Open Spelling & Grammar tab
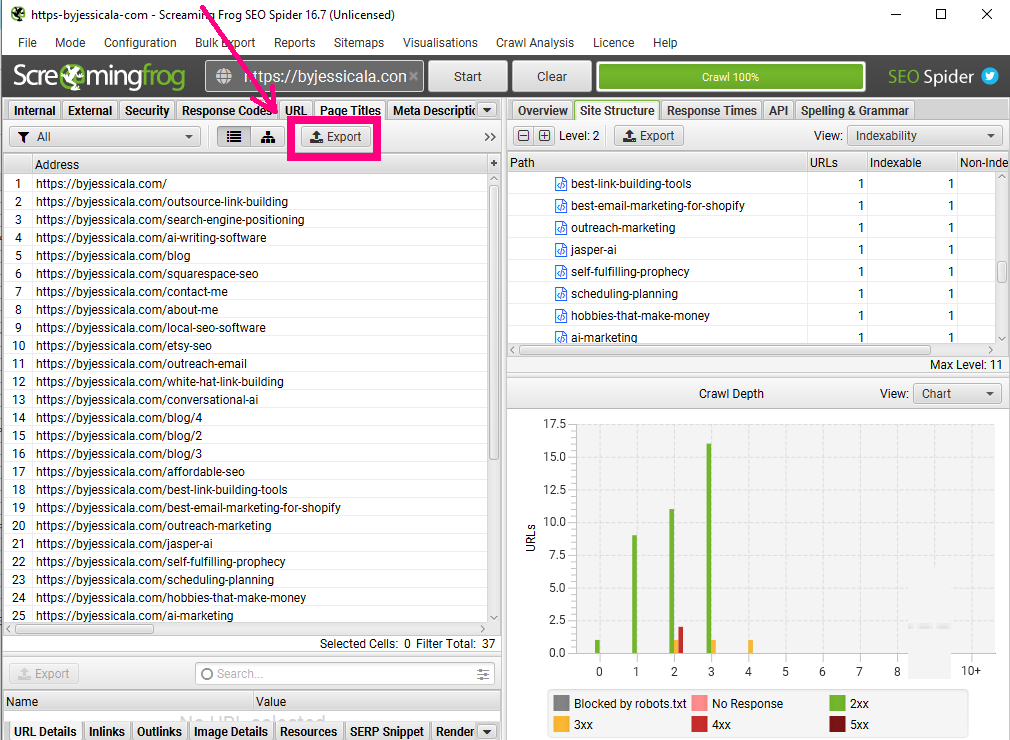 coord(855,110)
